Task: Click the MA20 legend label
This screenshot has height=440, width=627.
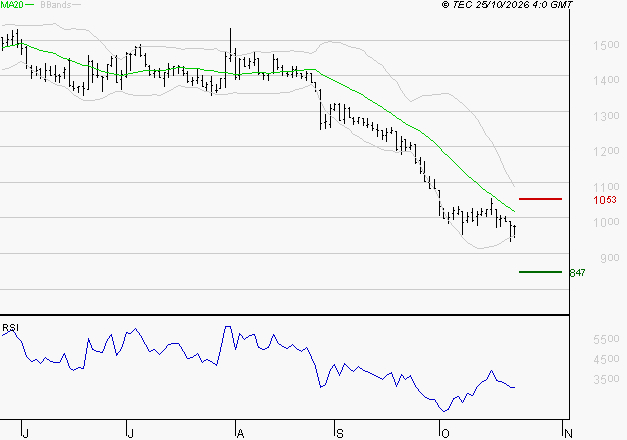Action: (x=12, y=4)
